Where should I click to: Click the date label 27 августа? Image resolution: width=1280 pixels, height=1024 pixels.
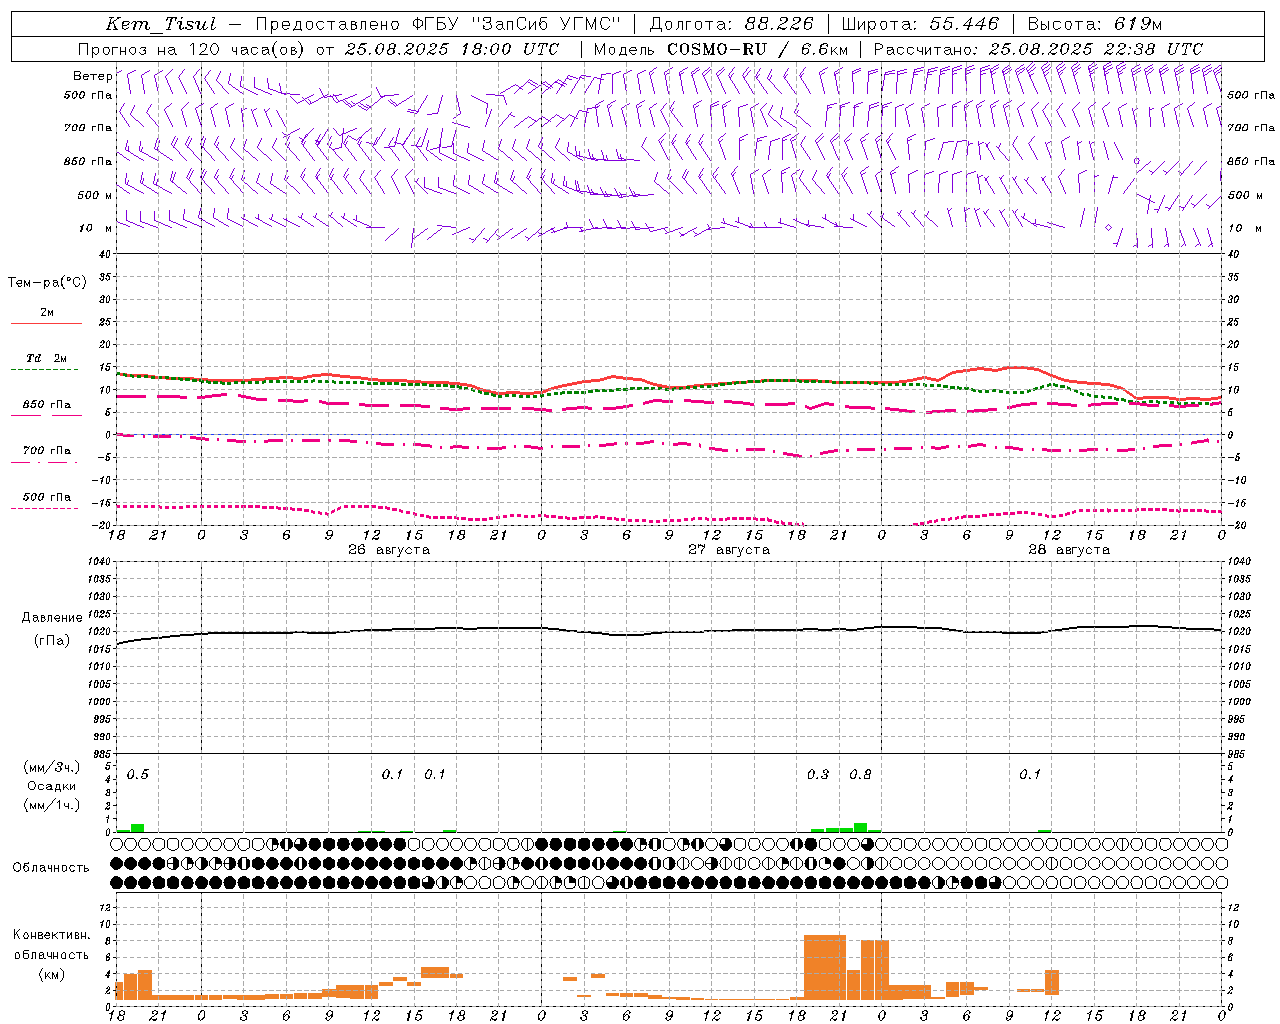pyautogui.click(x=729, y=550)
